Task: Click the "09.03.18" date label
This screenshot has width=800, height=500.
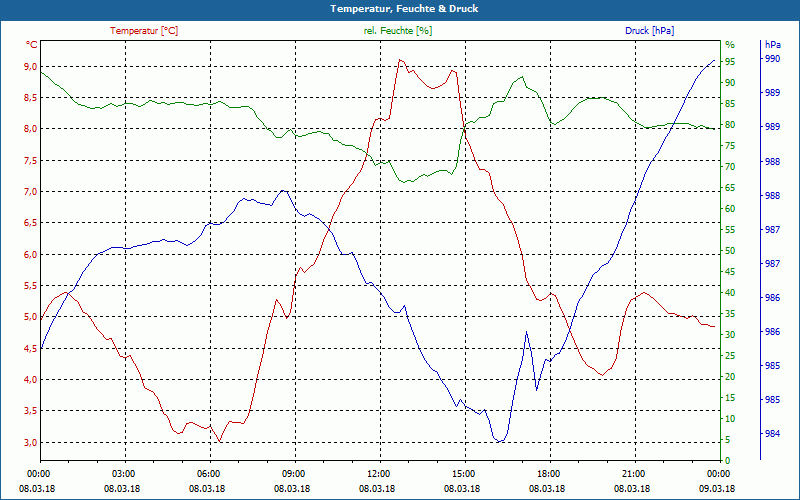Action: click(717, 489)
